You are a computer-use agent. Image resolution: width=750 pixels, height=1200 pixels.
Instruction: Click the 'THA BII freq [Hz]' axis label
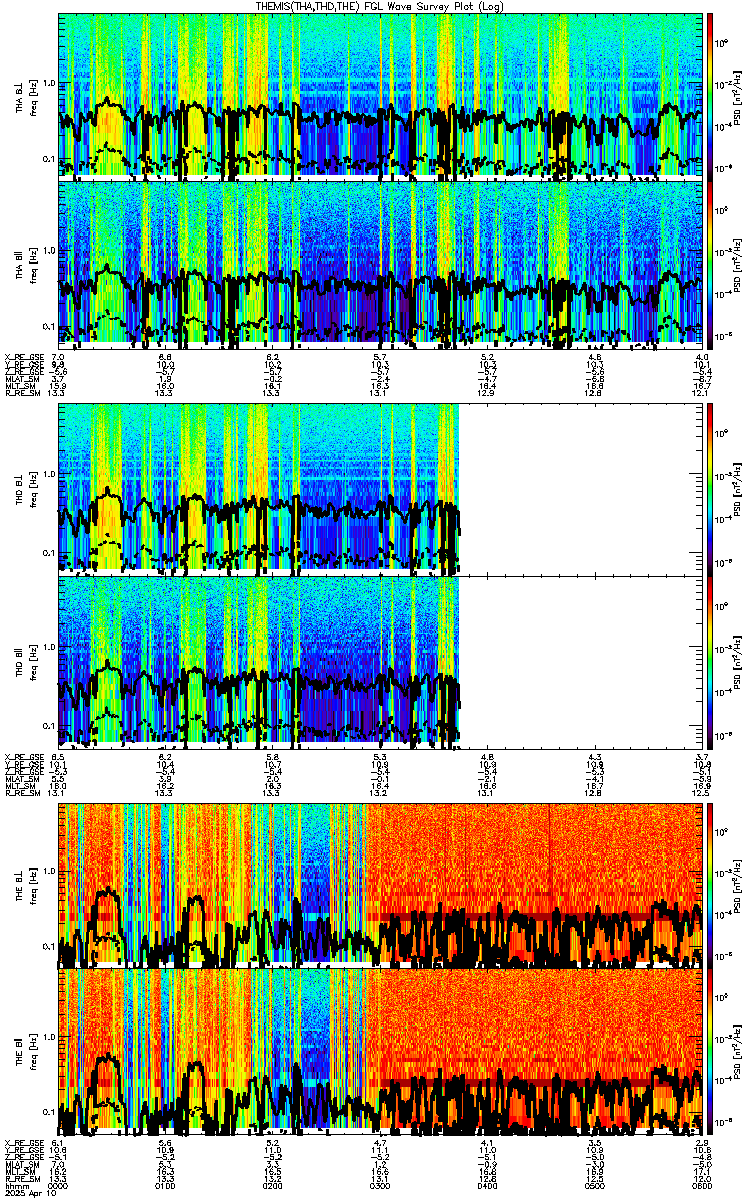click(x=25, y=264)
